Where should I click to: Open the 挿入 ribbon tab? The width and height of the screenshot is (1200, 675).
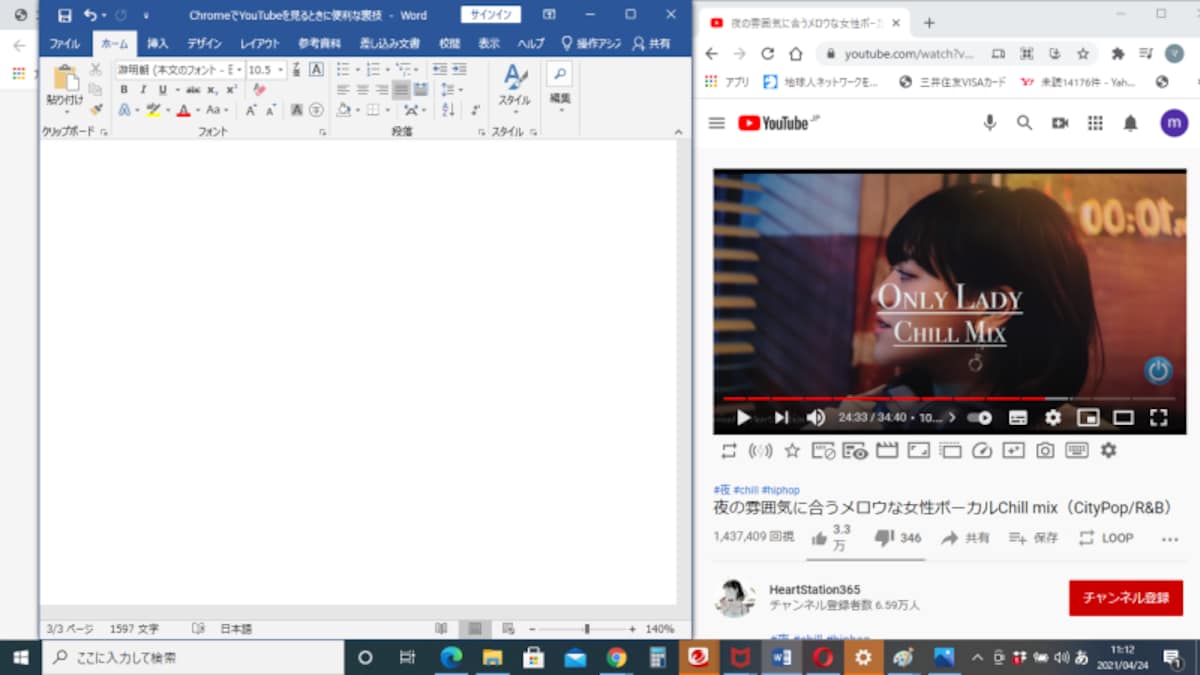coord(158,44)
